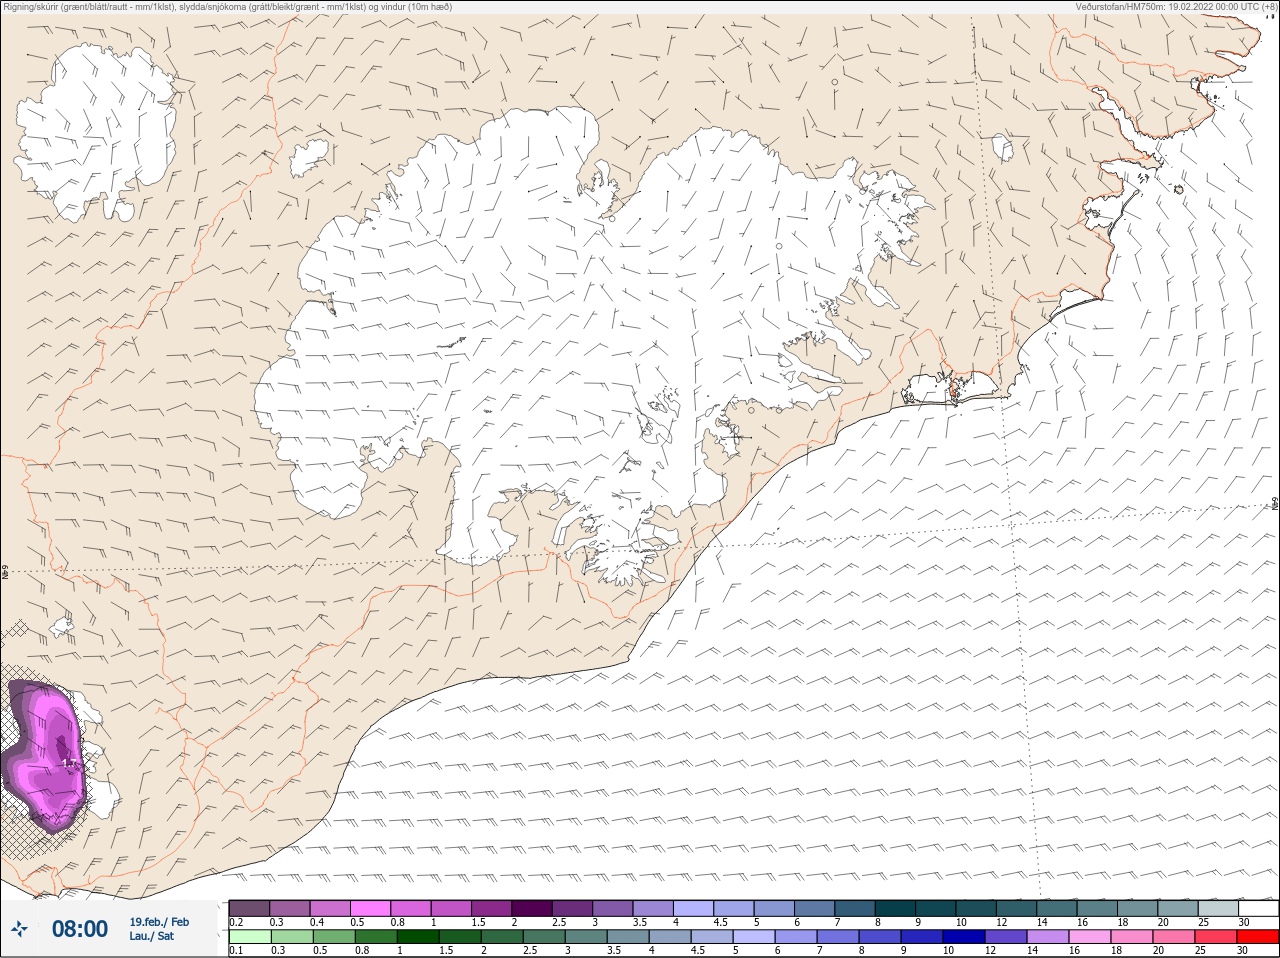Pick the top-row swatch between 4 and 4.5
The width and height of the screenshot is (1280, 958).
[693, 908]
